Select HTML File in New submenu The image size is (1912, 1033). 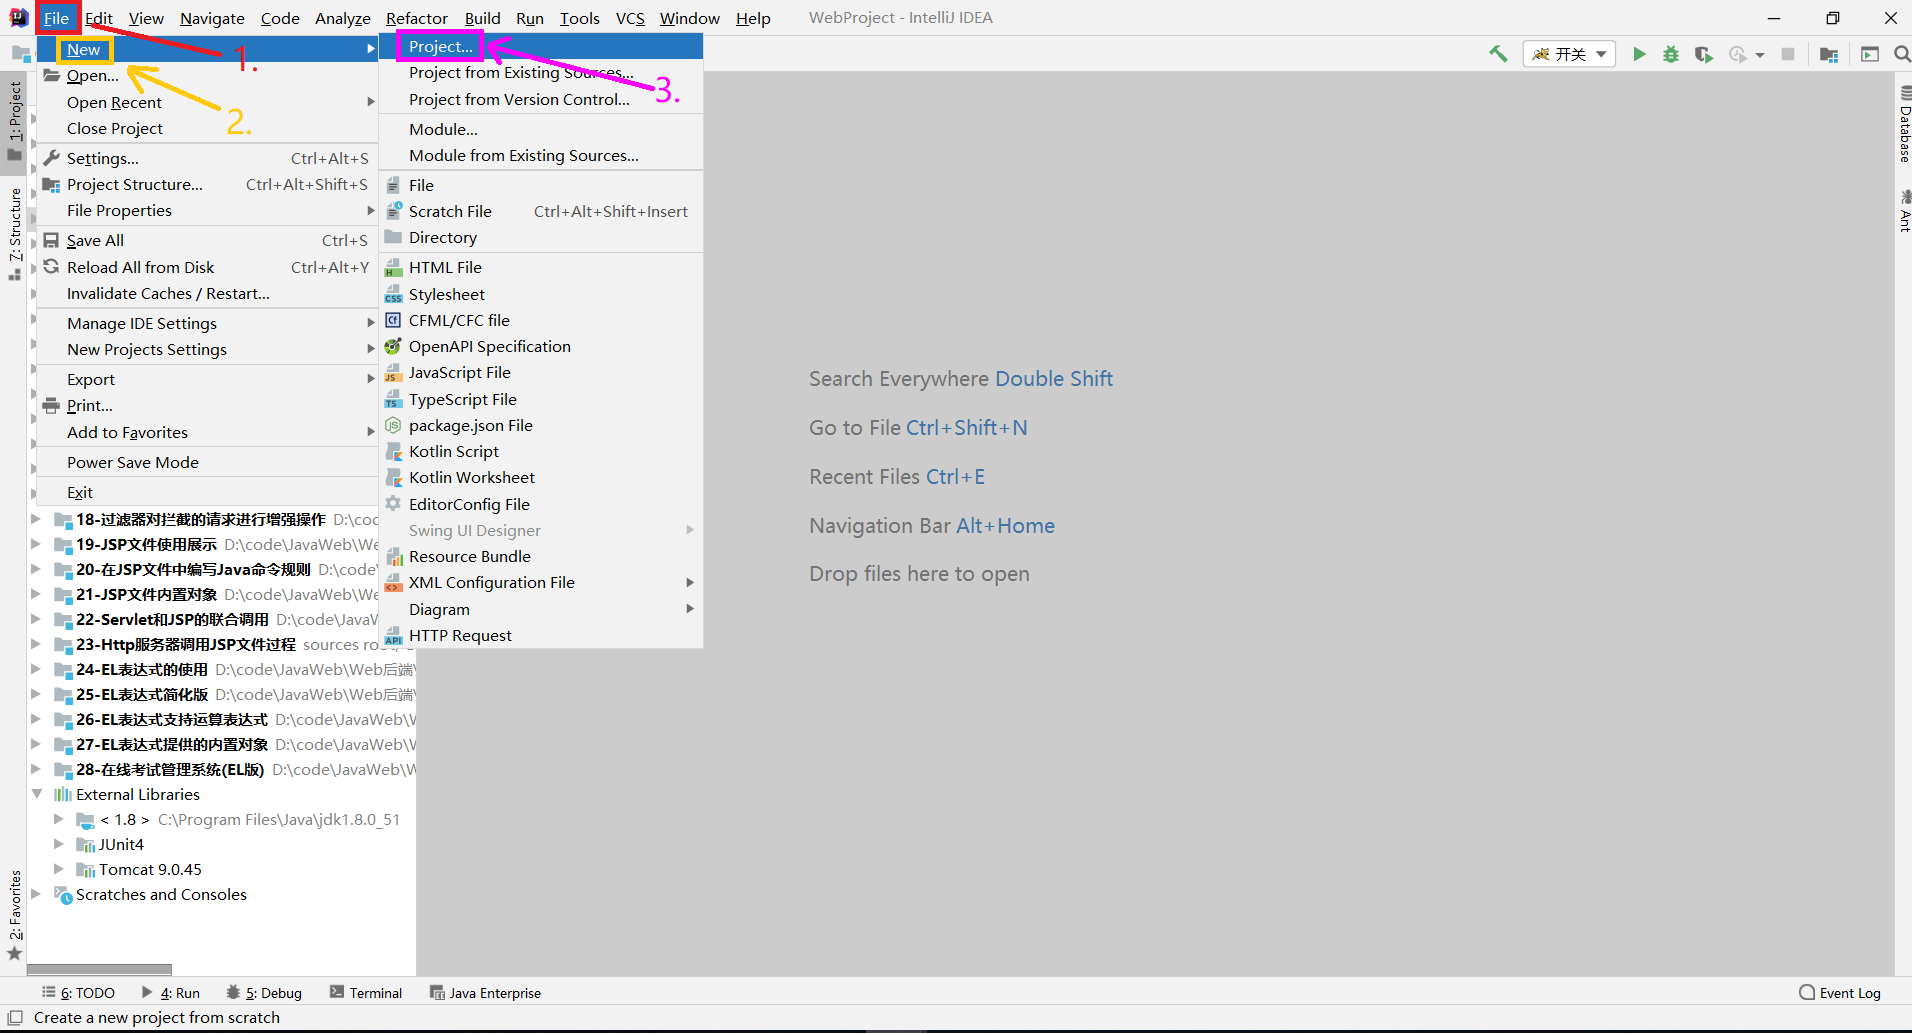[x=541, y=267]
